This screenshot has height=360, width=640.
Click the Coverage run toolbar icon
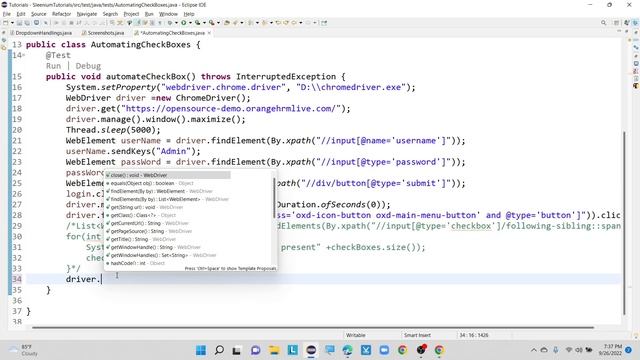(198, 23)
